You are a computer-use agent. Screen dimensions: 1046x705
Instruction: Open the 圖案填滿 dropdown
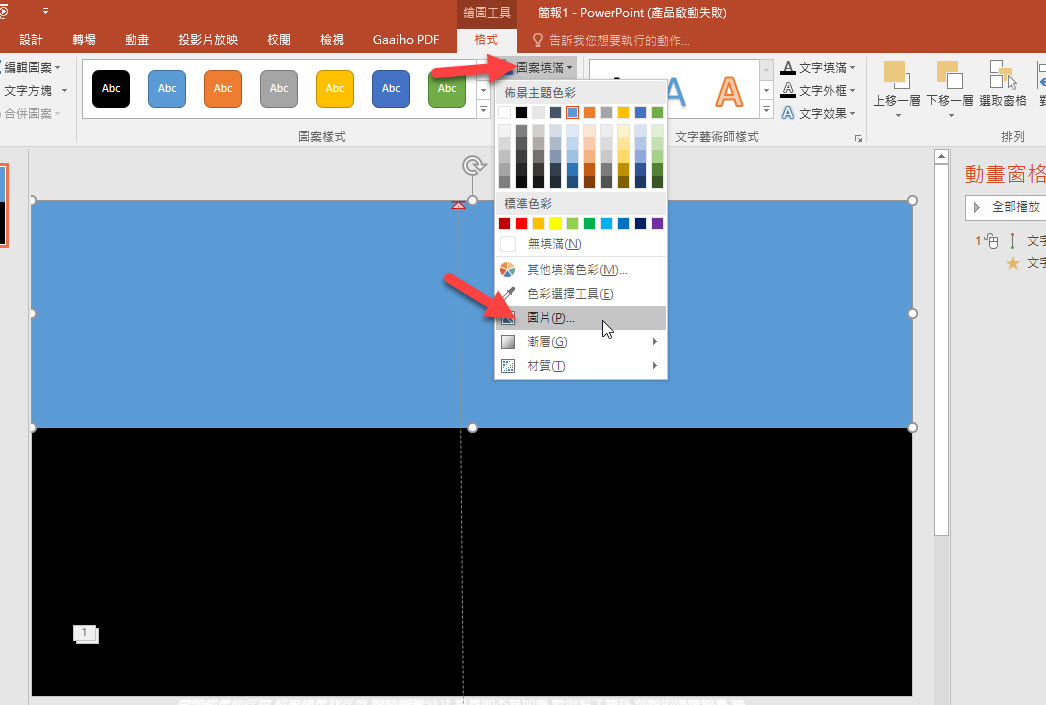click(544, 67)
